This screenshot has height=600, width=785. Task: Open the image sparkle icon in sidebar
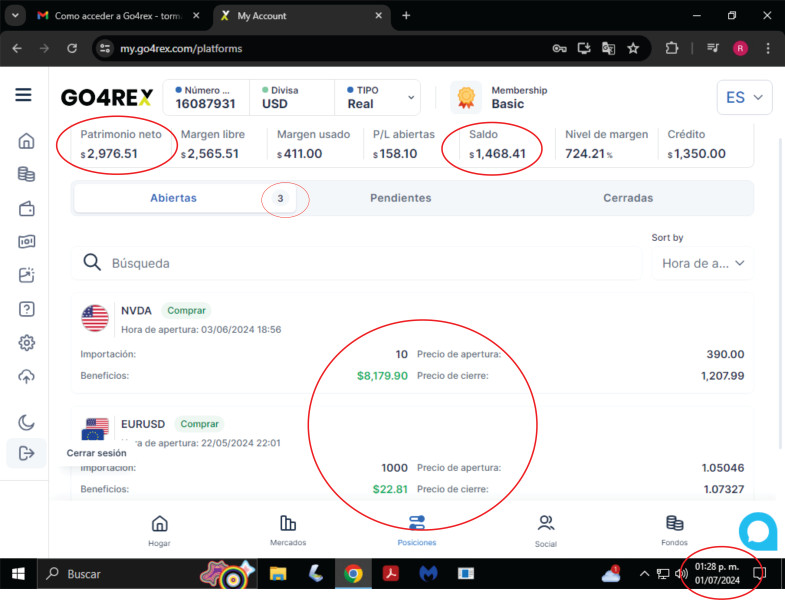[x=26, y=275]
